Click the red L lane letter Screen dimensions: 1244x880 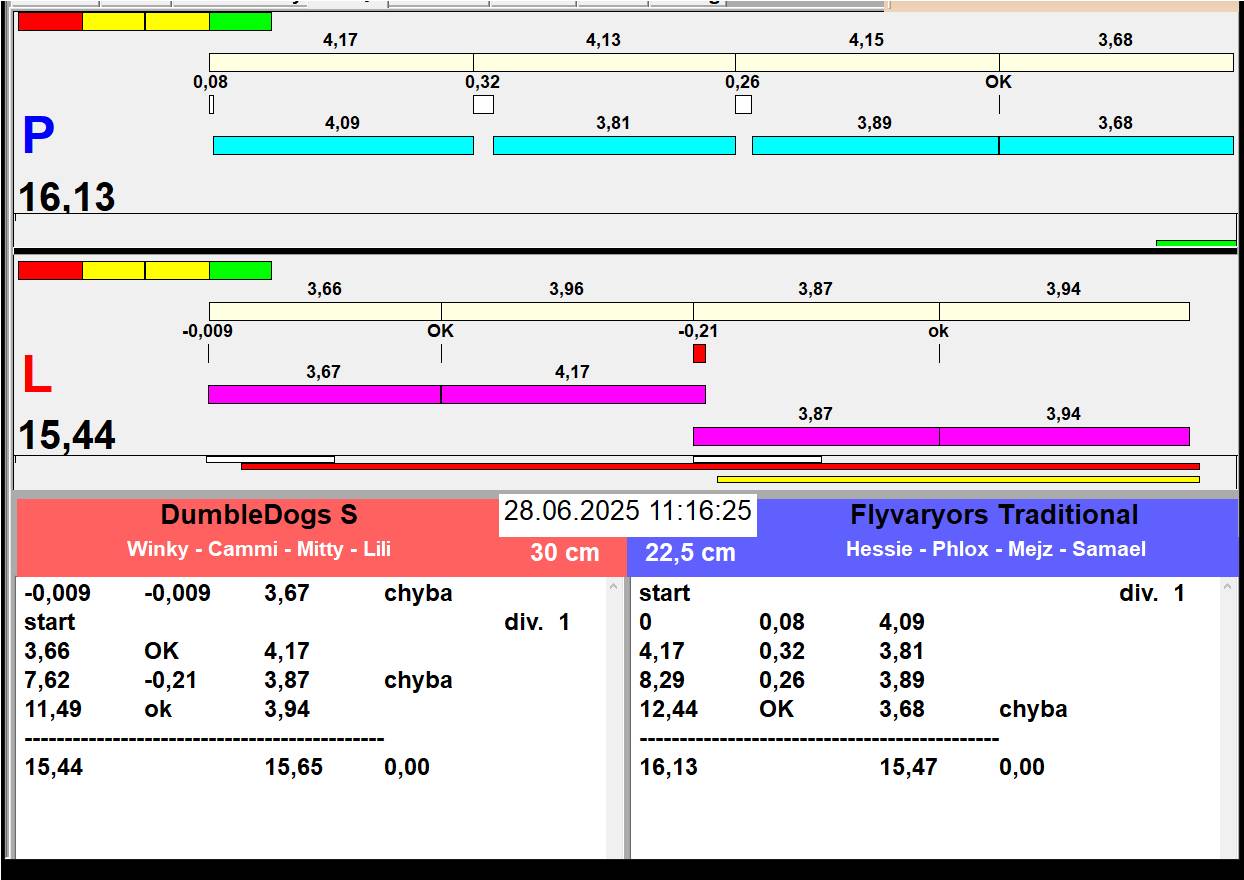(37, 376)
